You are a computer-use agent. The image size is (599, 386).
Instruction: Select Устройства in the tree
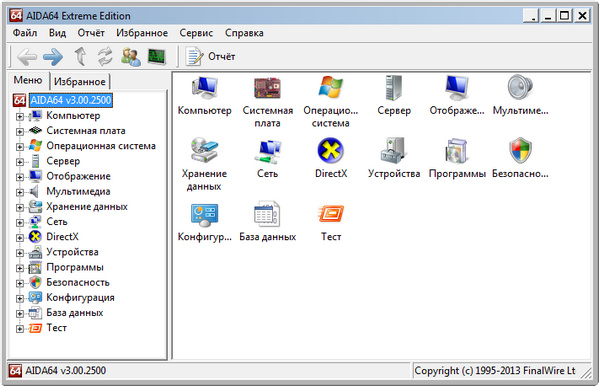coord(73,252)
